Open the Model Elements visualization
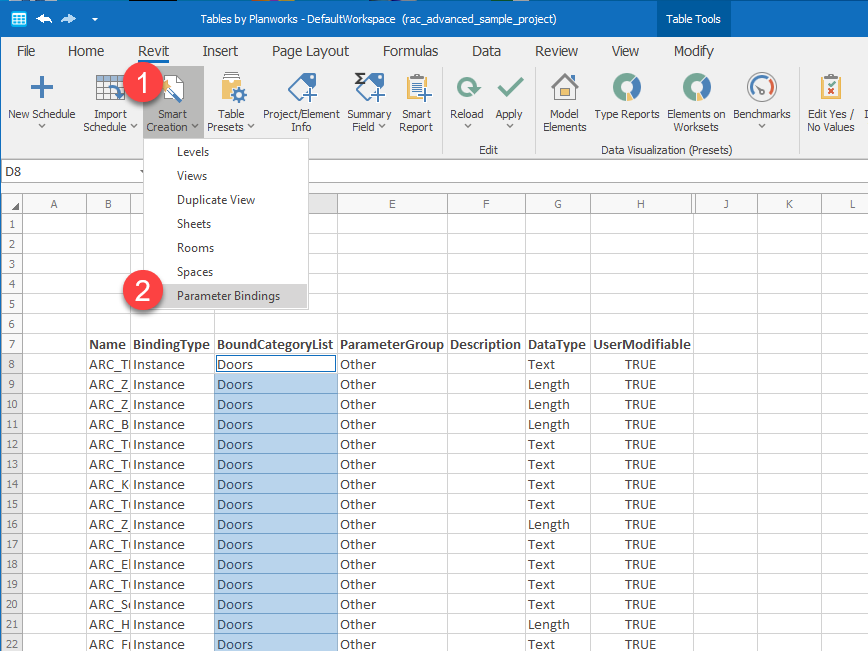868x651 pixels. pos(564,104)
